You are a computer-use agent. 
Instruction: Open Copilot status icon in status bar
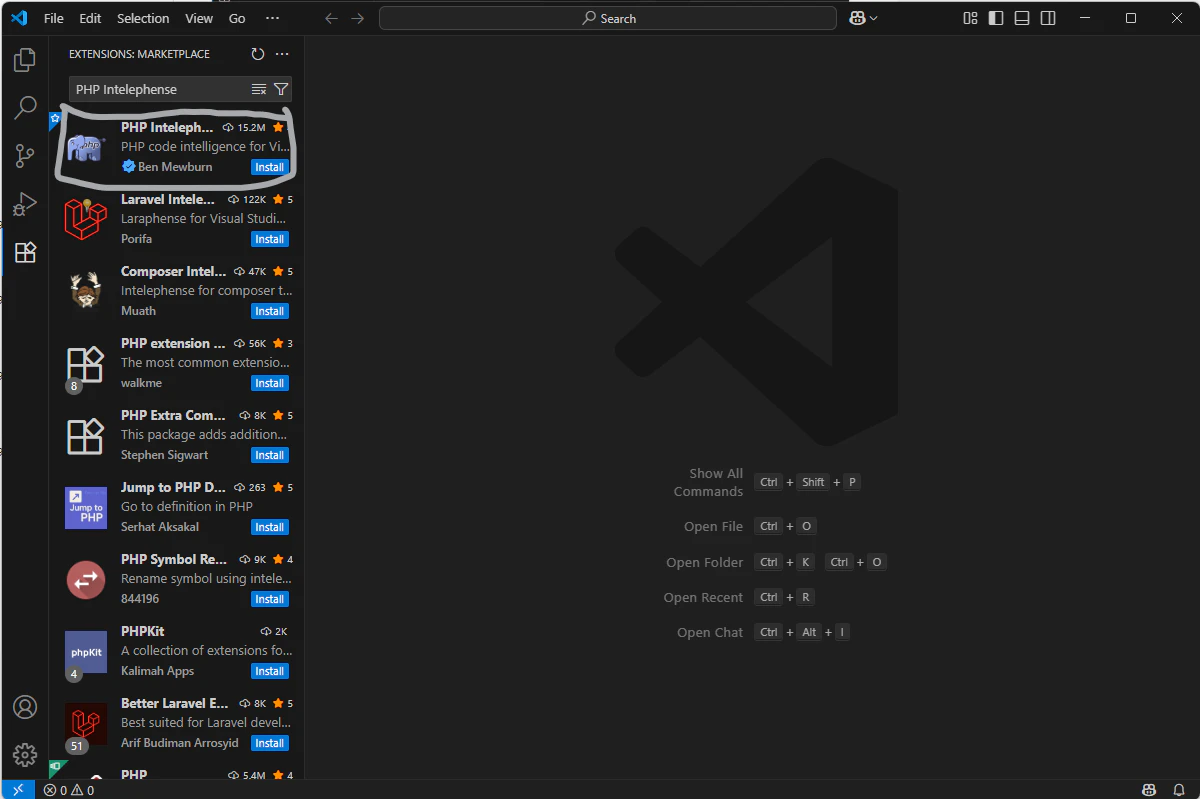[x=1150, y=790]
